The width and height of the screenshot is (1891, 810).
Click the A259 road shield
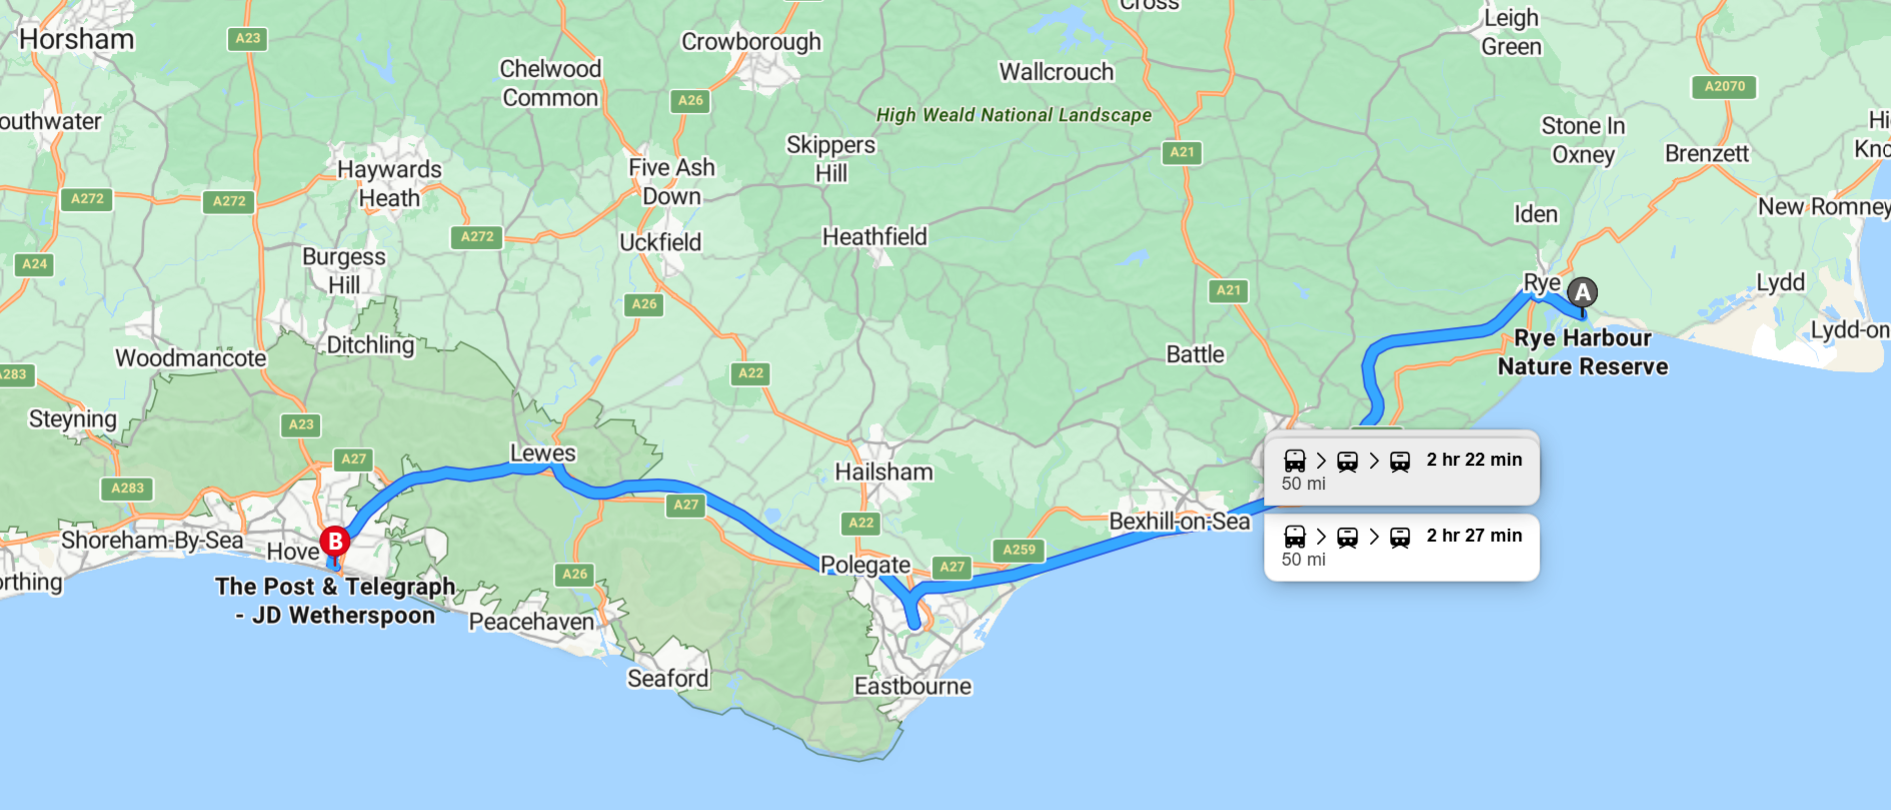(x=1019, y=550)
